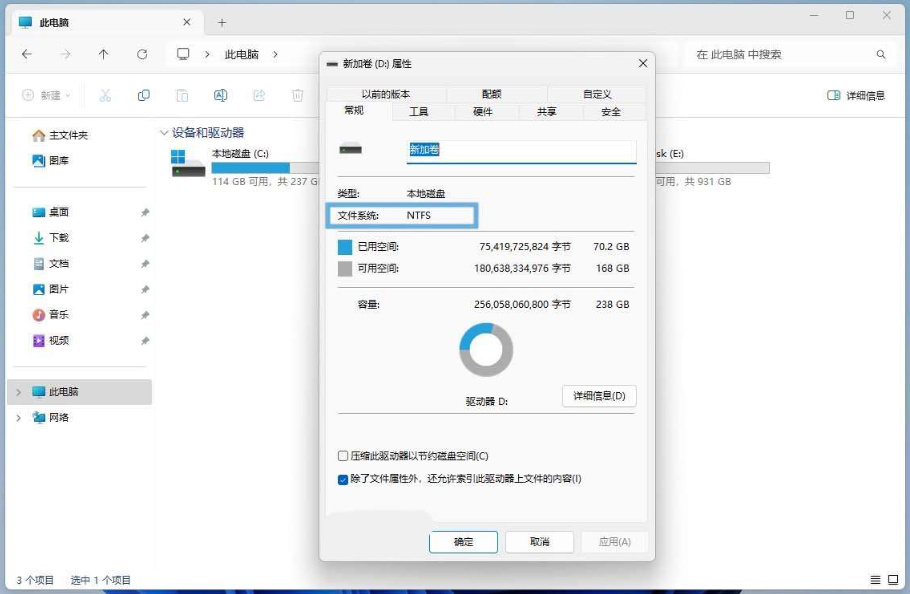Viewport: 910px width, 594px height.
Task: Click the Copy icon in the toolbar
Action: point(144,95)
